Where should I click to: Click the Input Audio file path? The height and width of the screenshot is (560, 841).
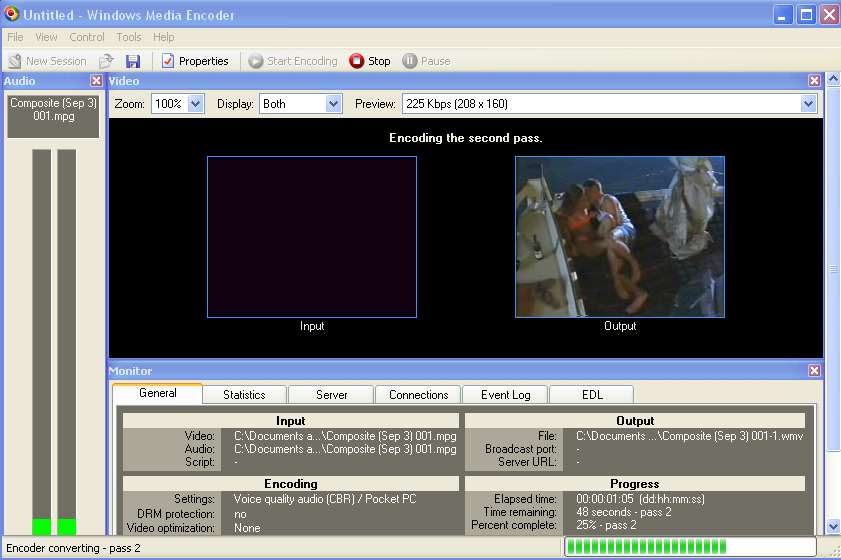pyautogui.click(x=345, y=449)
